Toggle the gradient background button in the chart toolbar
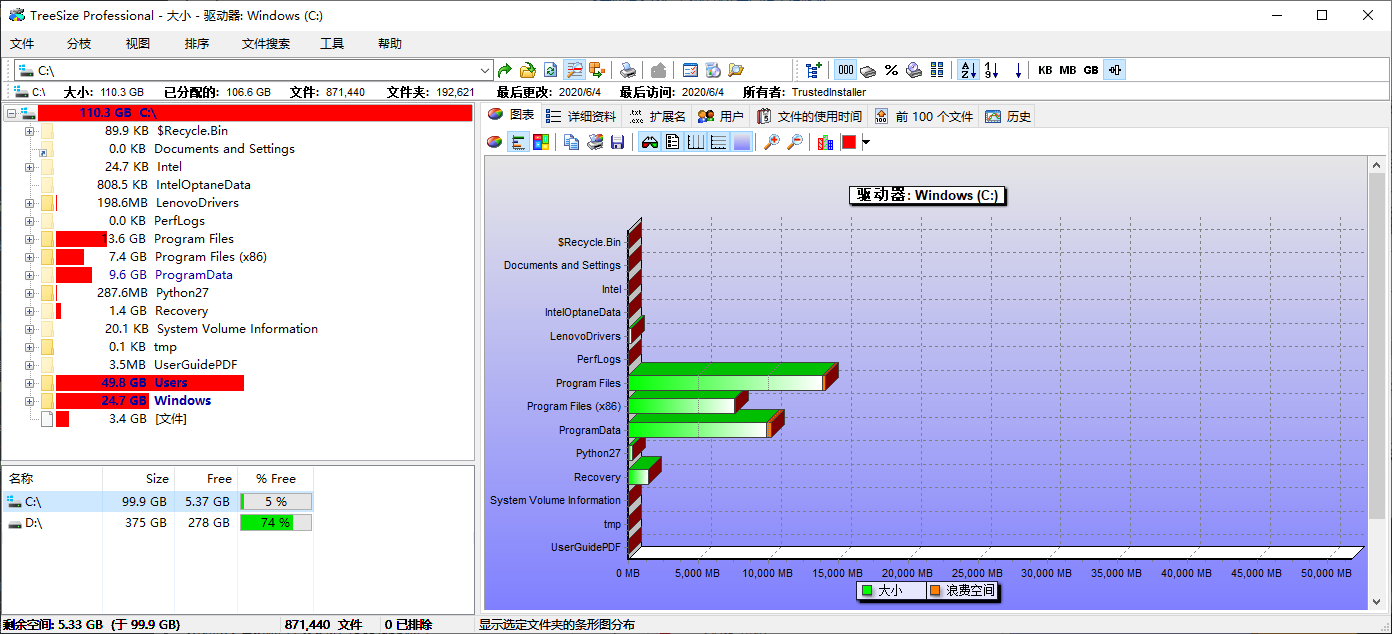 coord(742,142)
